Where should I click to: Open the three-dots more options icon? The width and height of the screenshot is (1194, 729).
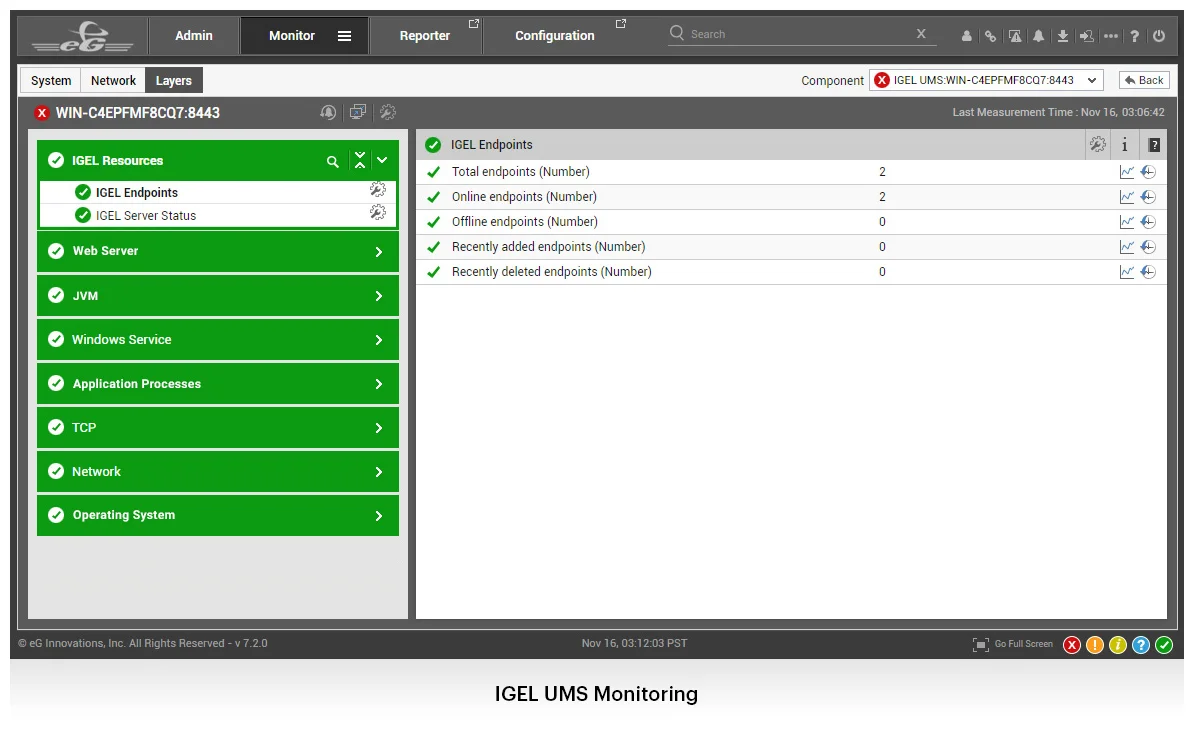tap(1111, 36)
